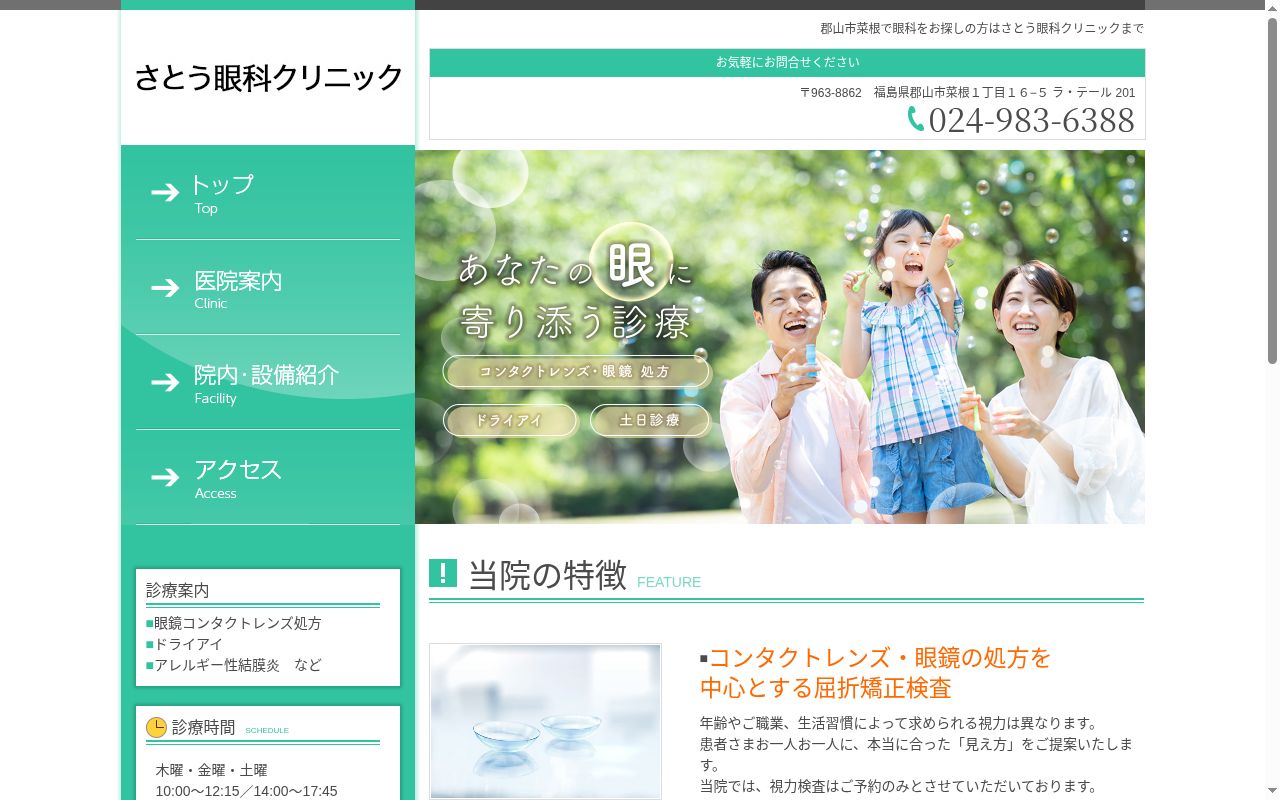1280x800 pixels.
Task: Open the 医院案内 Clinic menu item
Action: click(x=268, y=288)
